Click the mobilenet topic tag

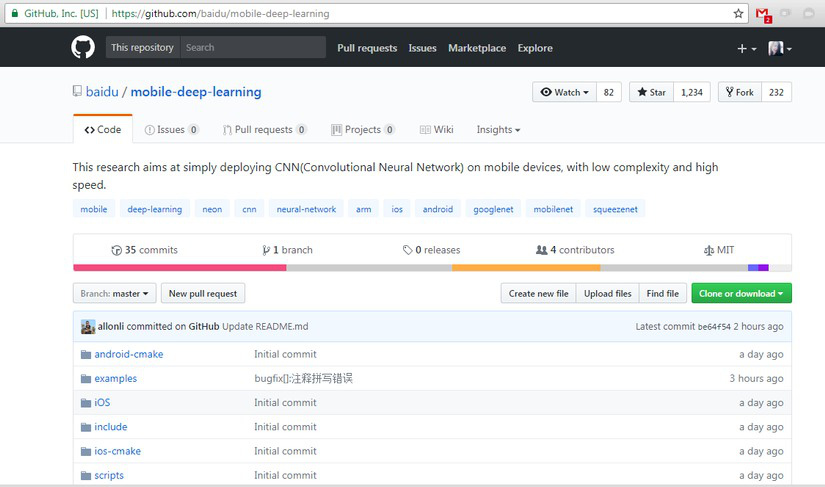pyautogui.click(x=553, y=209)
